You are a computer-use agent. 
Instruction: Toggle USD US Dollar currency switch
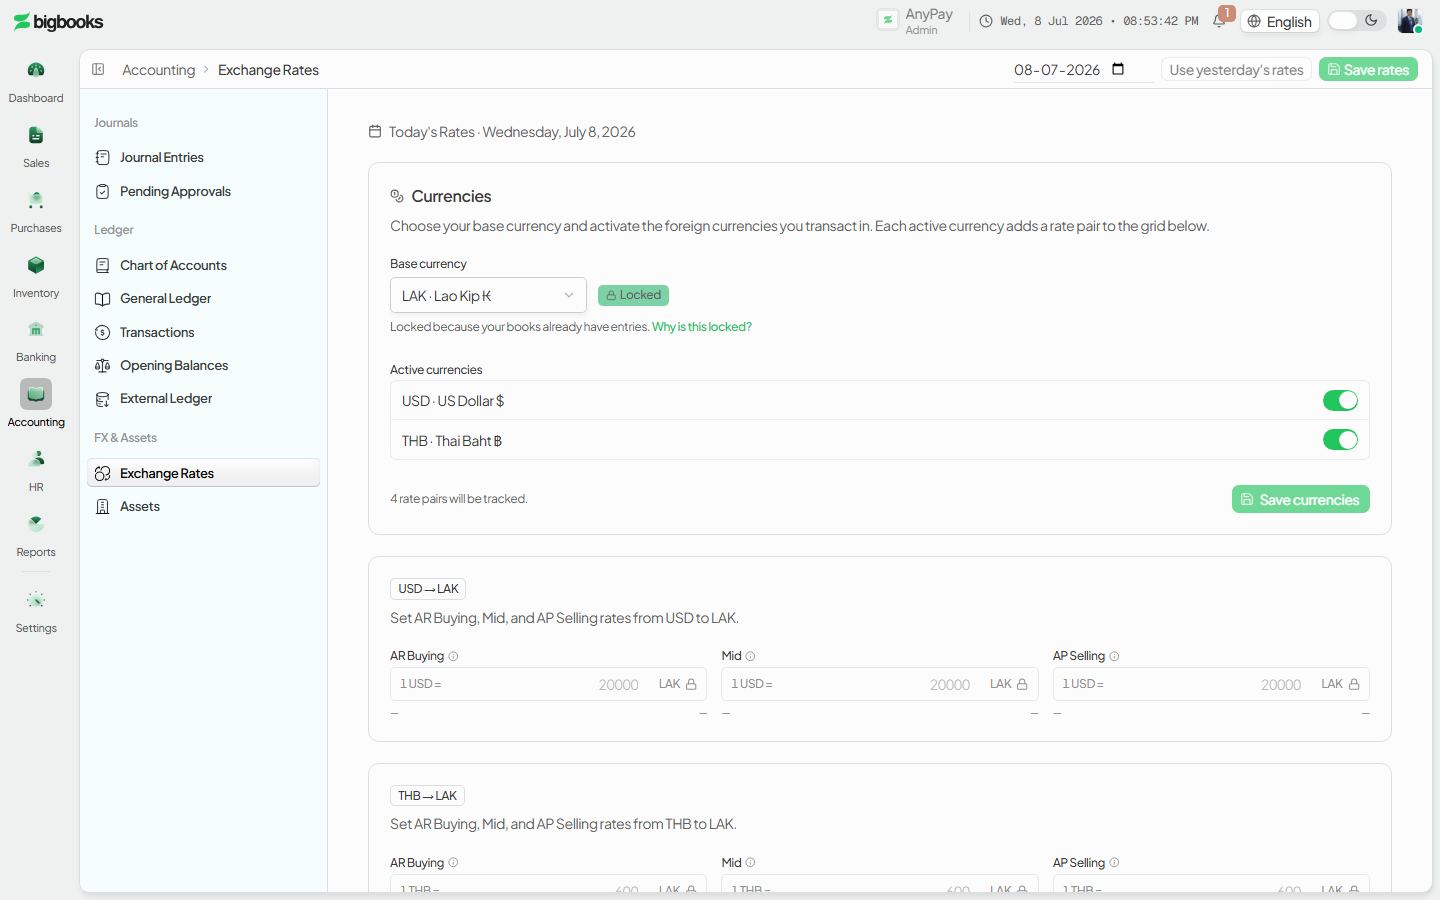coord(1340,400)
